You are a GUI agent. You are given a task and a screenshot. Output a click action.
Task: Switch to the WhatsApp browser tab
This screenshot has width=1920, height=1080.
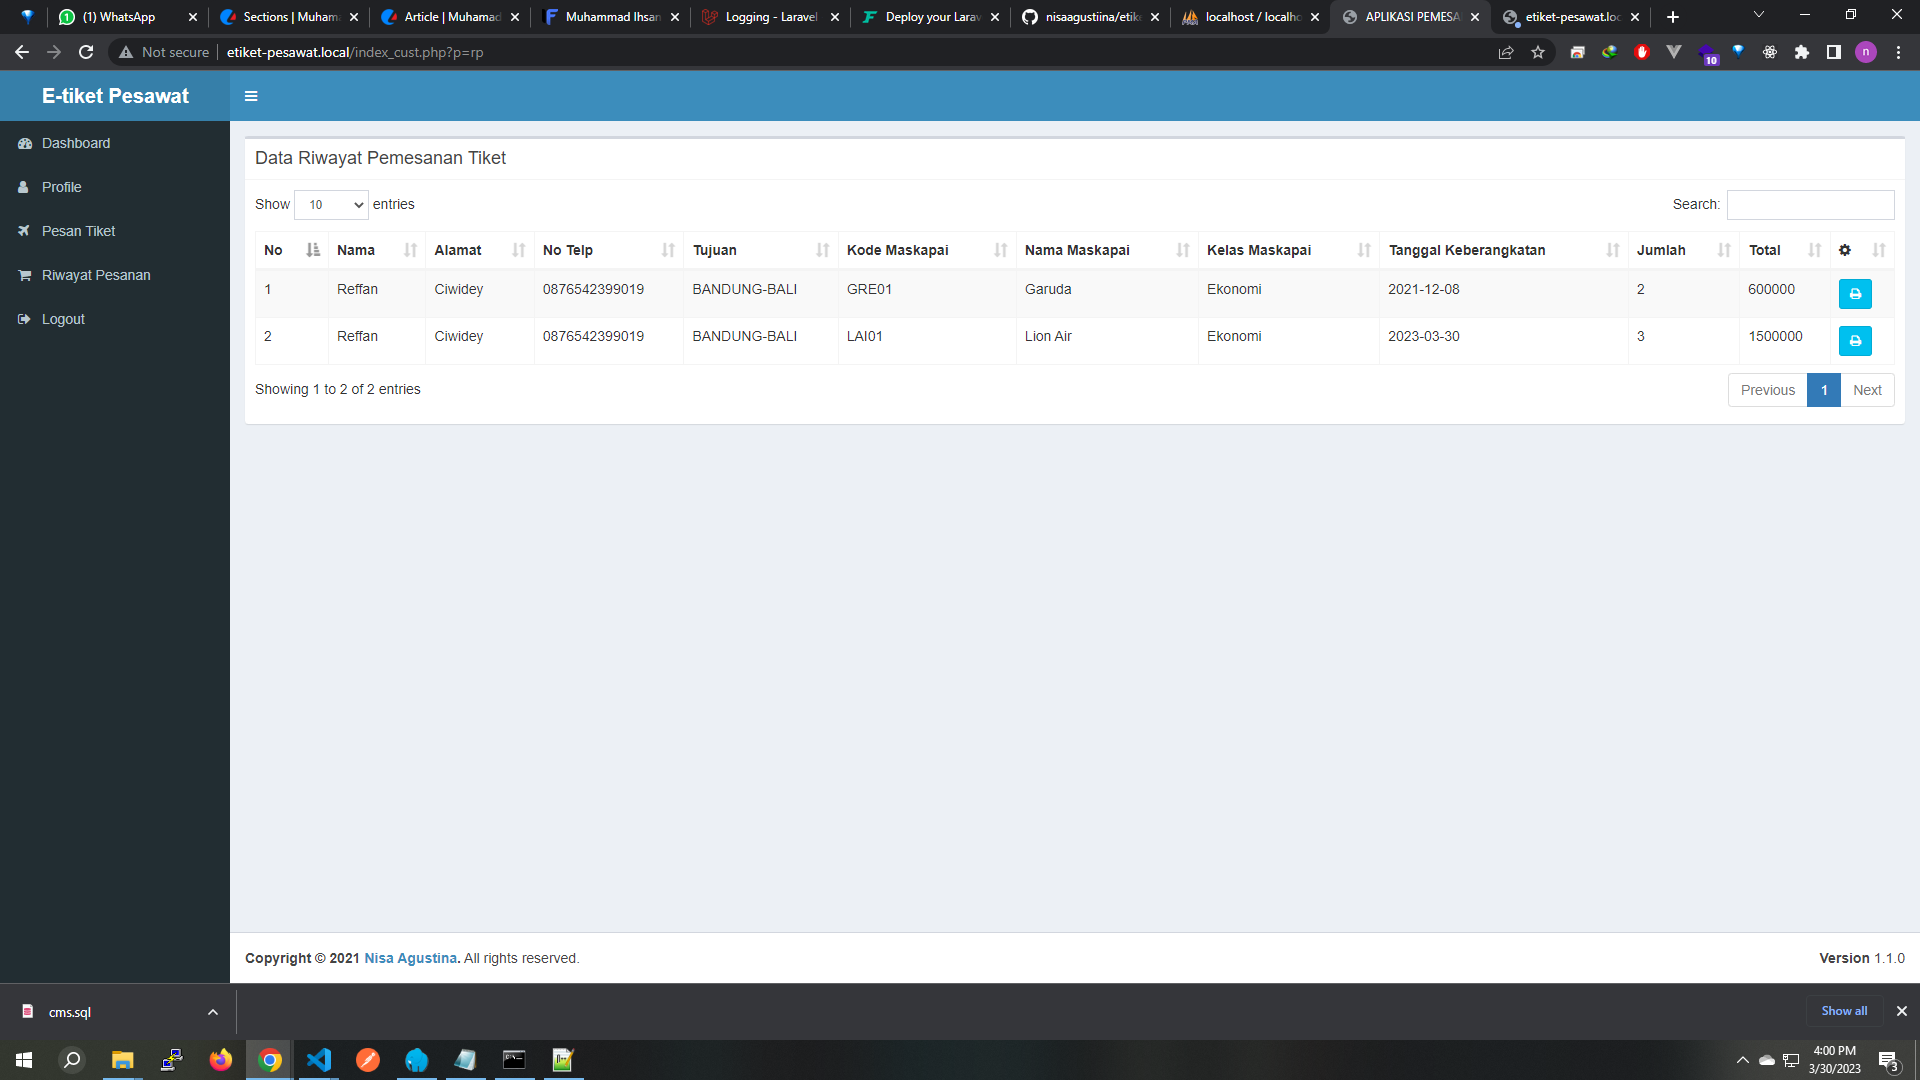click(128, 17)
